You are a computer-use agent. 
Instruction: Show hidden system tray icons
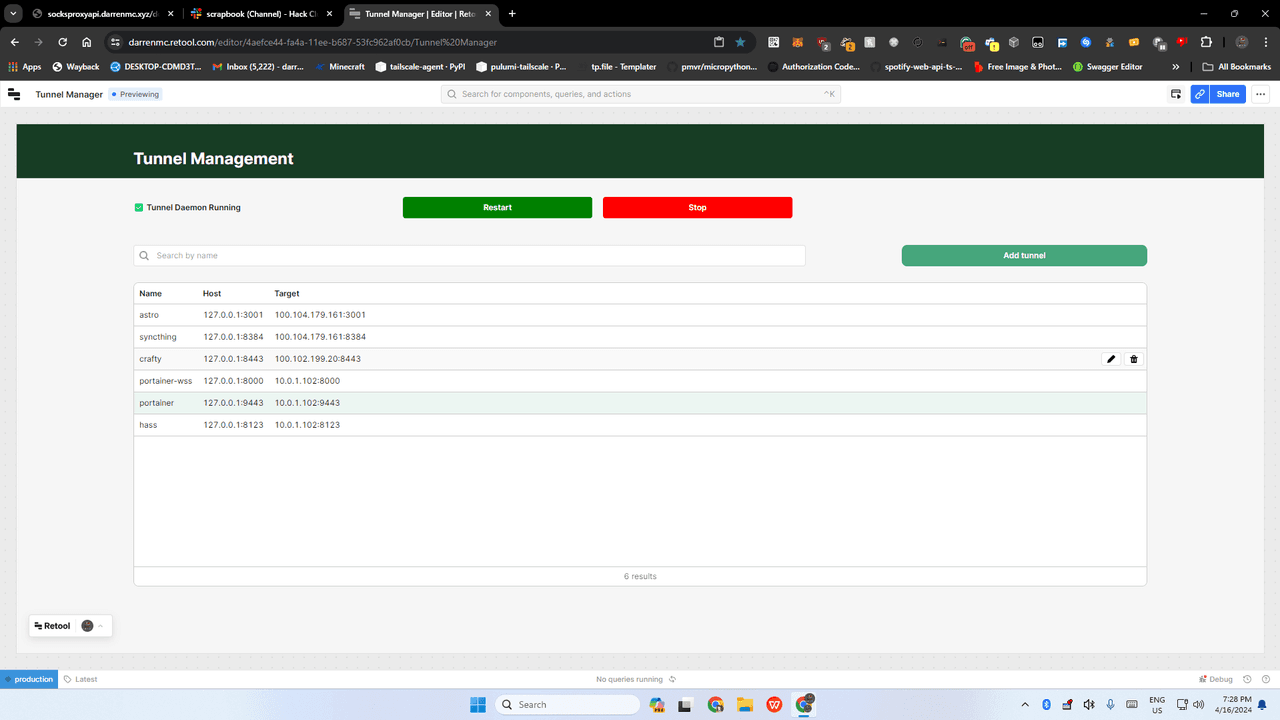(x=1024, y=704)
